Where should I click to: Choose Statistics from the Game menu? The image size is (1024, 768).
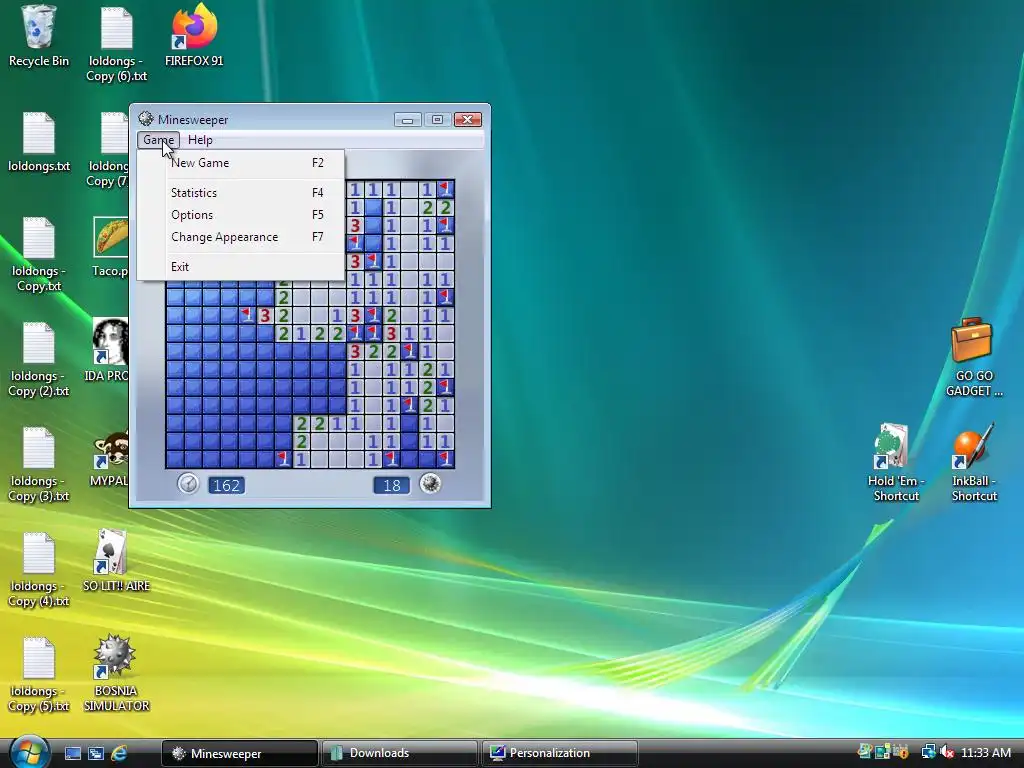240,193
